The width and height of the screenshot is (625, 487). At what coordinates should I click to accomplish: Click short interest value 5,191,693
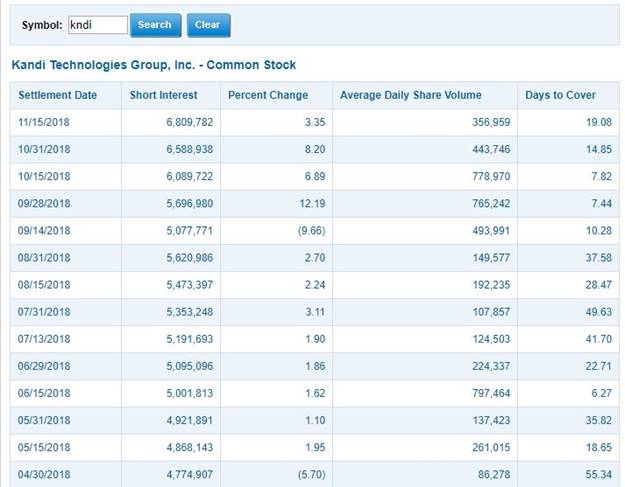[190, 339]
